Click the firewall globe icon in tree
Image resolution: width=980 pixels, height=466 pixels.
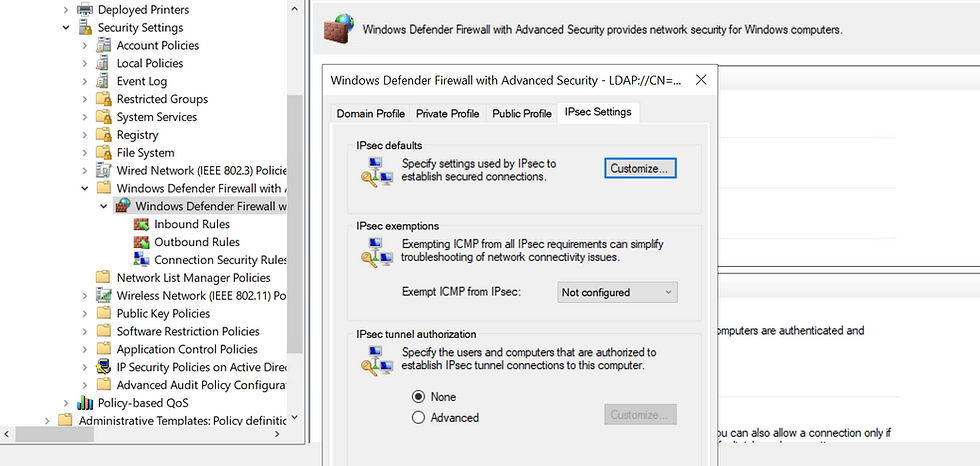(122, 206)
